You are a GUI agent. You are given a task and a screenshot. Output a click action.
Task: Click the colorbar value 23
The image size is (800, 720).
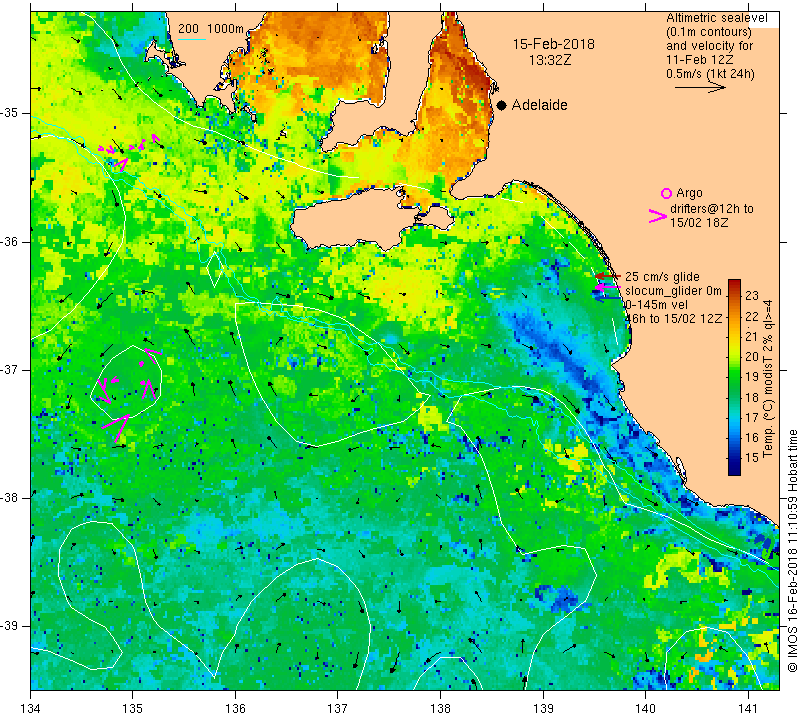pos(752,296)
